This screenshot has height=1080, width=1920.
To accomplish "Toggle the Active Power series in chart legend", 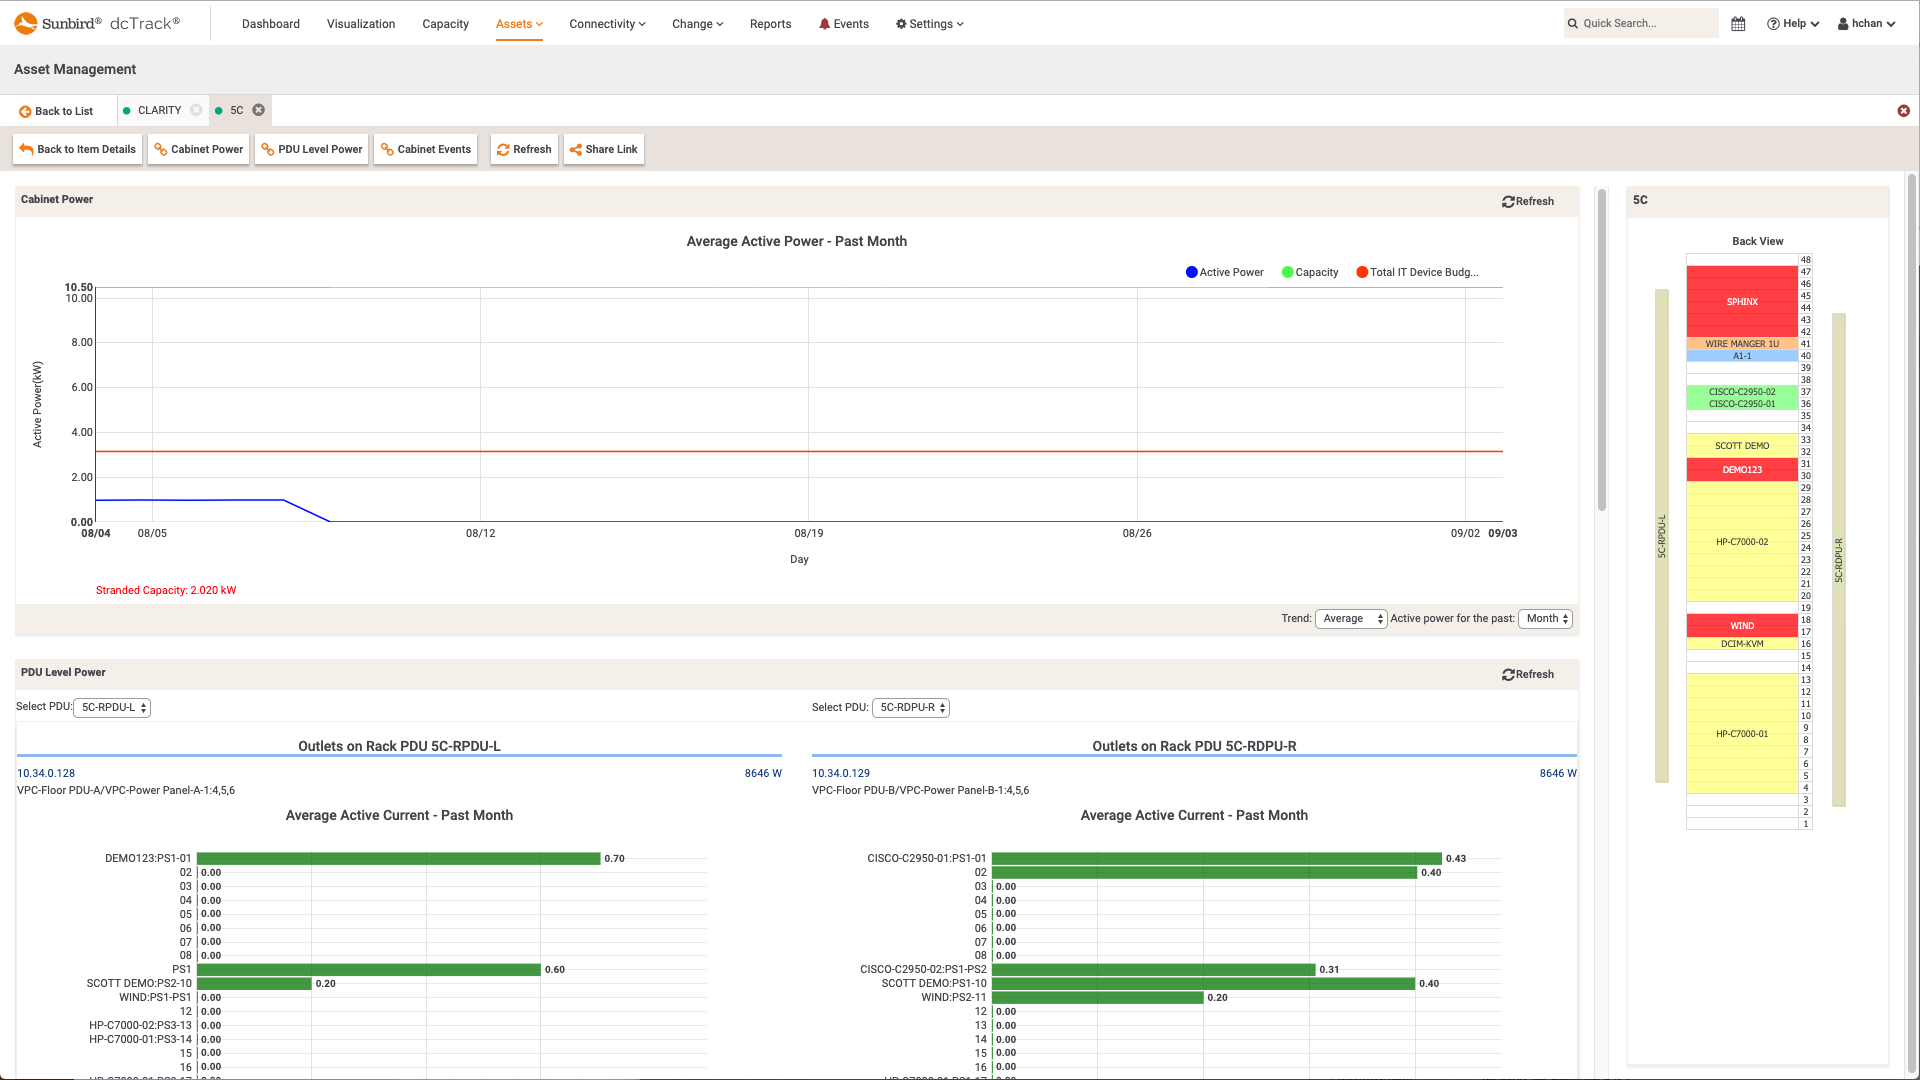I will 1224,271.
